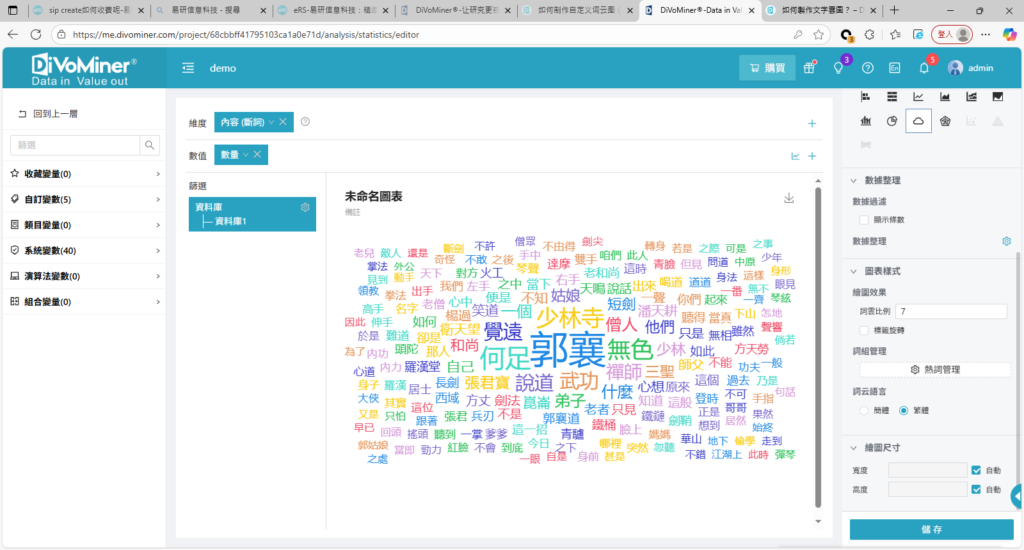Toggle the sidebar menu collapse icon
This screenshot has height=550, width=1024.
tap(188, 68)
